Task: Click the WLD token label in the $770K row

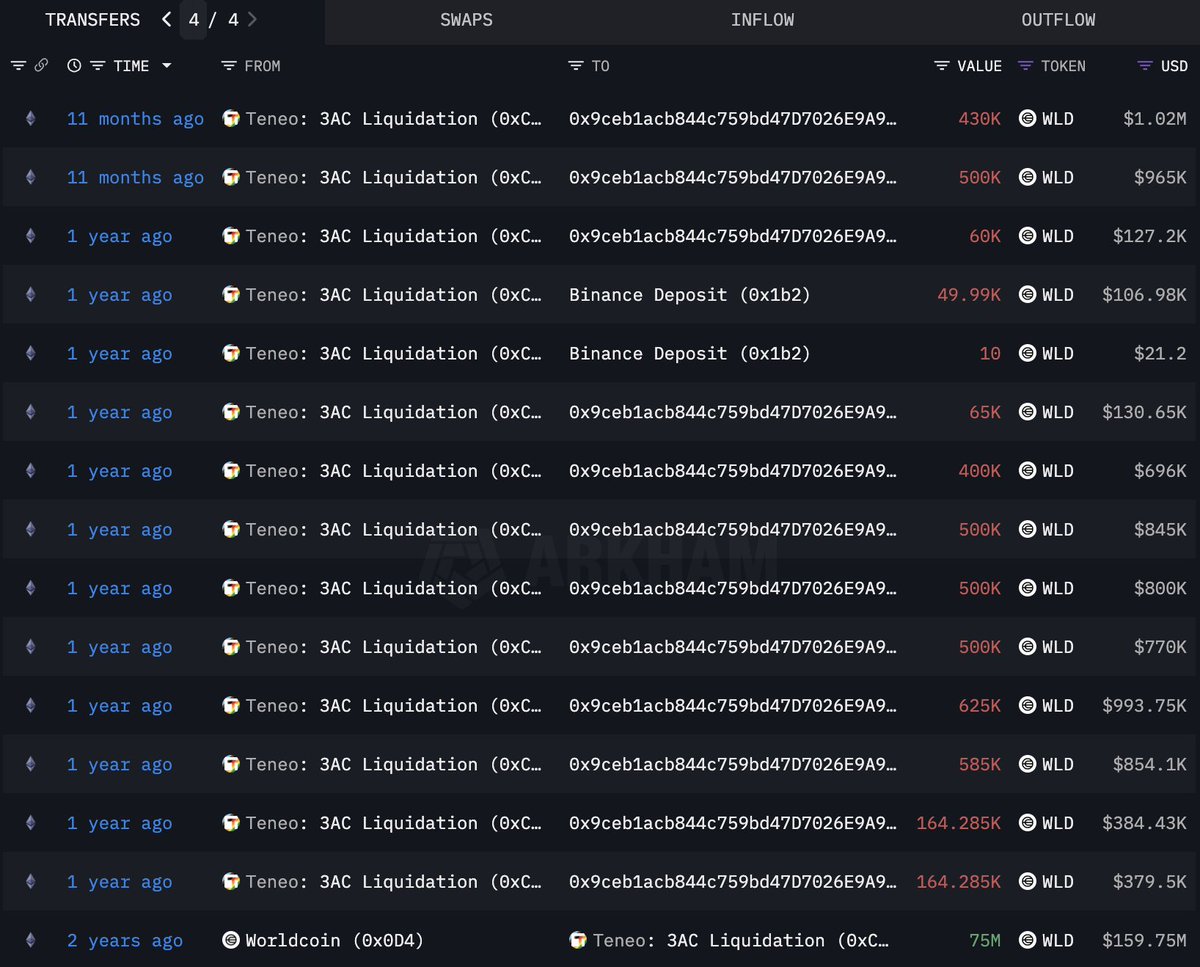Action: (1058, 648)
